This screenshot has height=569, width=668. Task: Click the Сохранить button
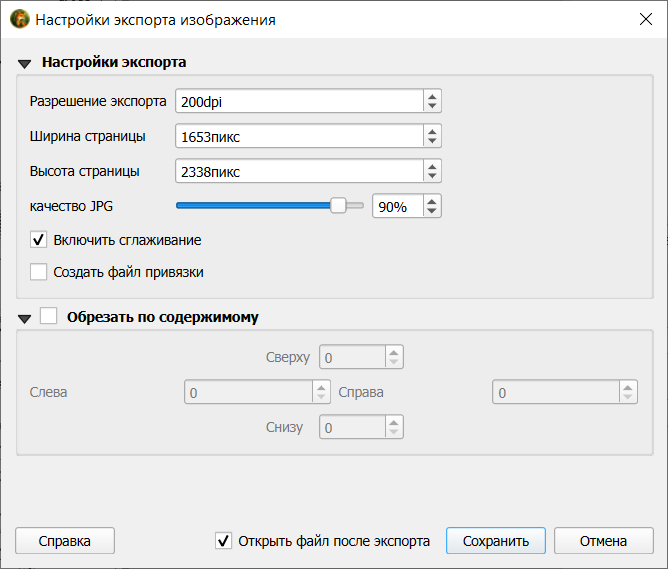click(x=496, y=541)
